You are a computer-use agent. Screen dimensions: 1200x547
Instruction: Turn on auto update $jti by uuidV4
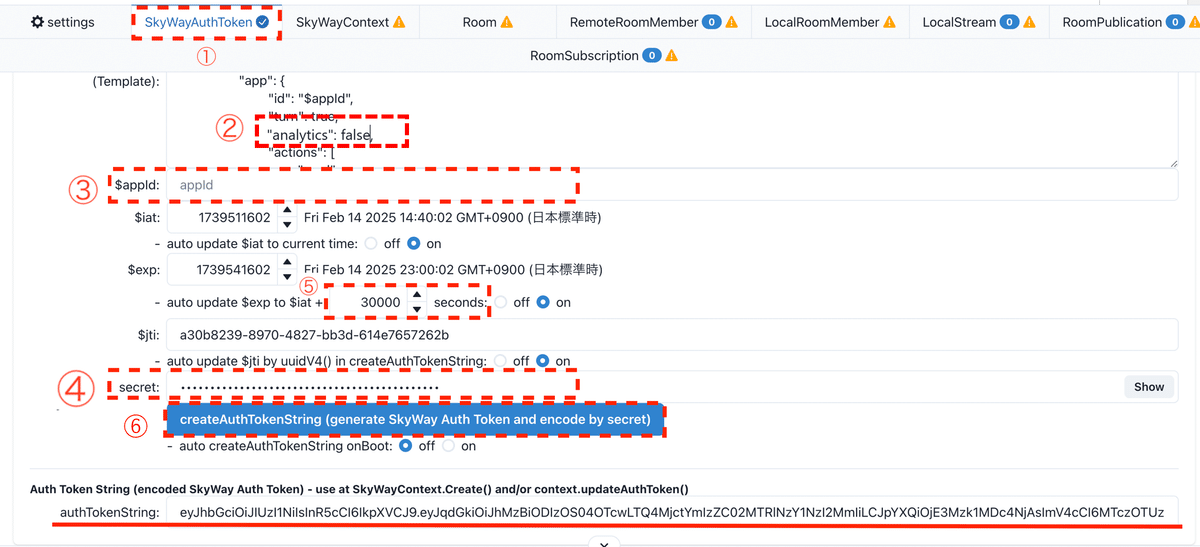point(543,361)
